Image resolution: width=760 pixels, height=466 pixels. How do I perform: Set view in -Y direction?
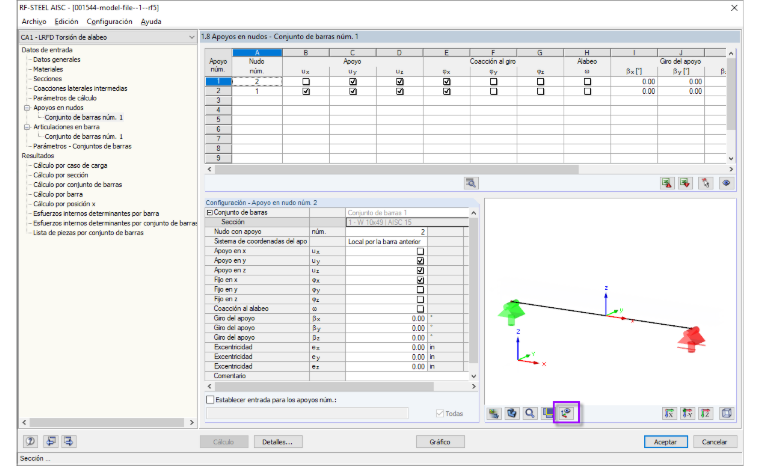click(x=687, y=413)
